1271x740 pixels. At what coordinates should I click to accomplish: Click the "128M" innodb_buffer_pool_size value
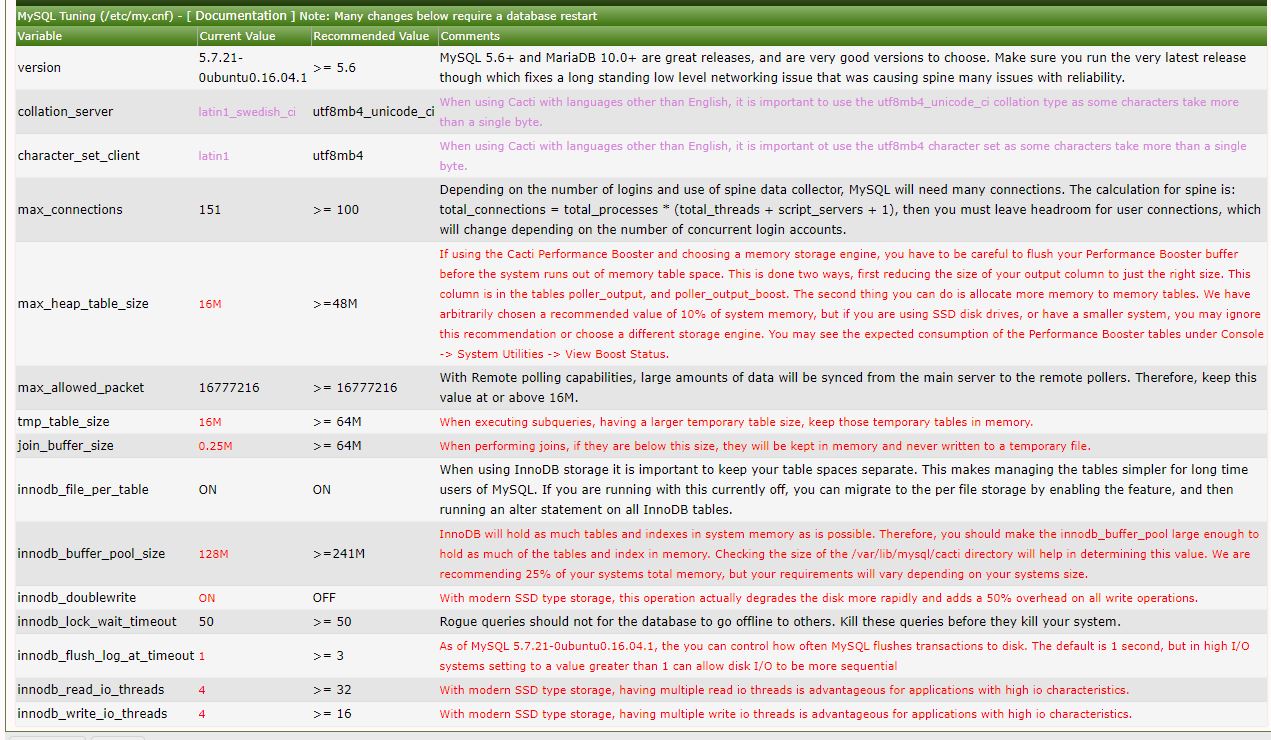tap(214, 554)
